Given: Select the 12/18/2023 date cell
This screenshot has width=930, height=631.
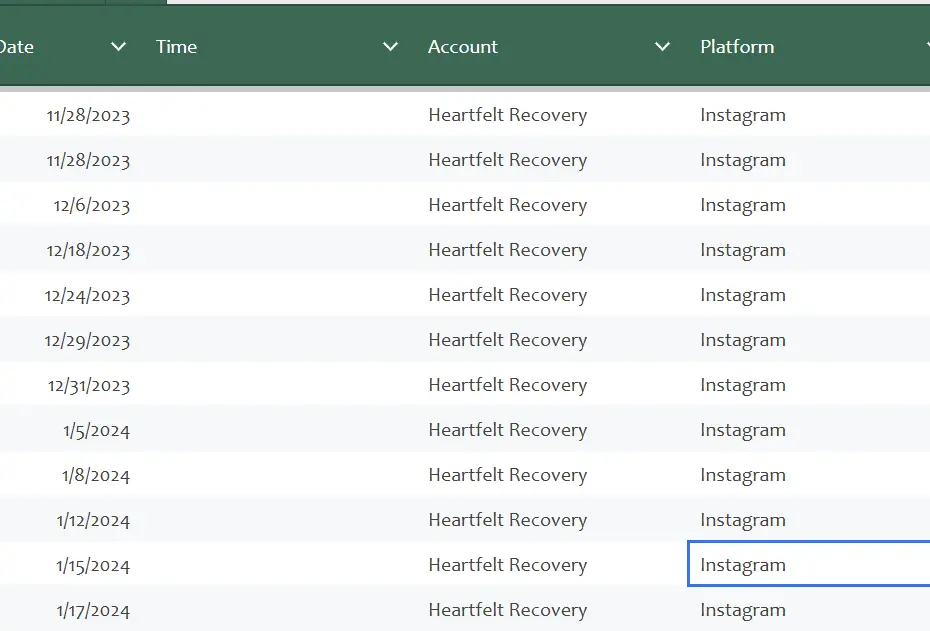Looking at the screenshot, I should [88, 250].
